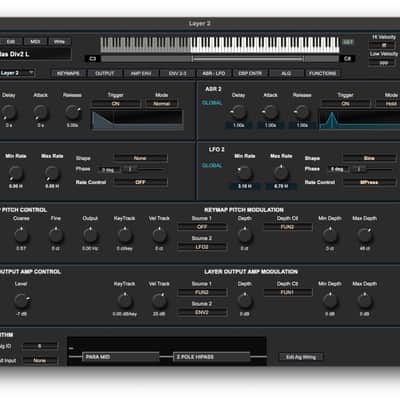Click the ASR 2 Delay value 1.00s field
The image size is (400, 400).
[238, 125]
